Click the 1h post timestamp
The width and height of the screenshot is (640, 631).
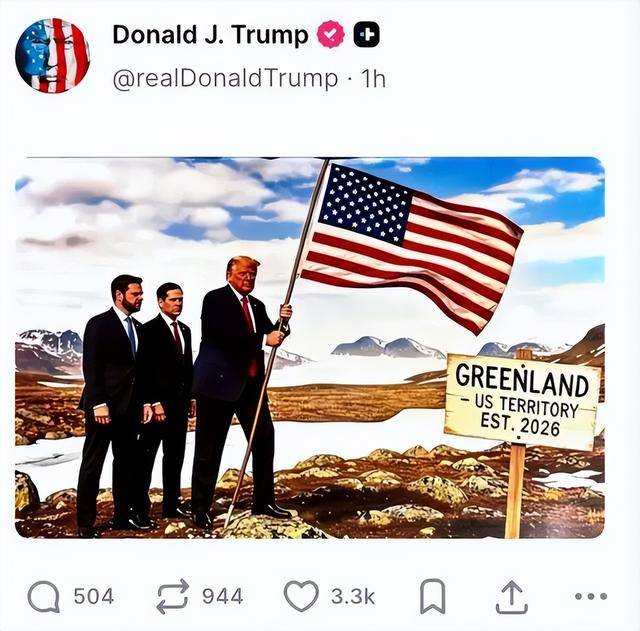(x=373, y=78)
